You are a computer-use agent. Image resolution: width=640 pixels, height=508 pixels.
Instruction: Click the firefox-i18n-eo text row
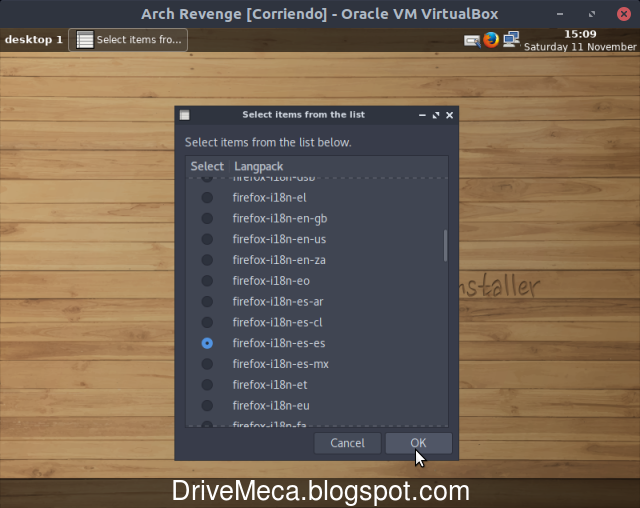click(271, 281)
